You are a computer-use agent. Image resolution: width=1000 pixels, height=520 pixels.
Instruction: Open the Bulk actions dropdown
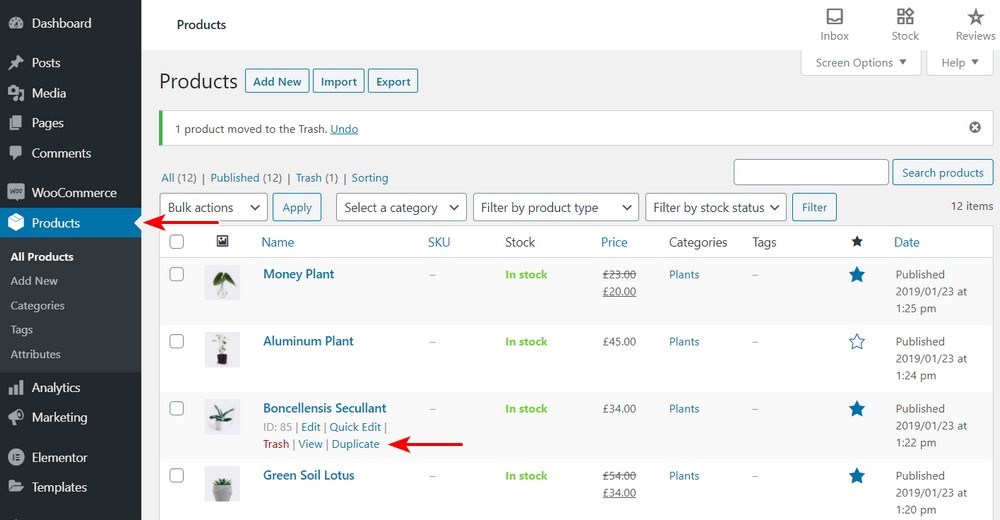[214, 207]
